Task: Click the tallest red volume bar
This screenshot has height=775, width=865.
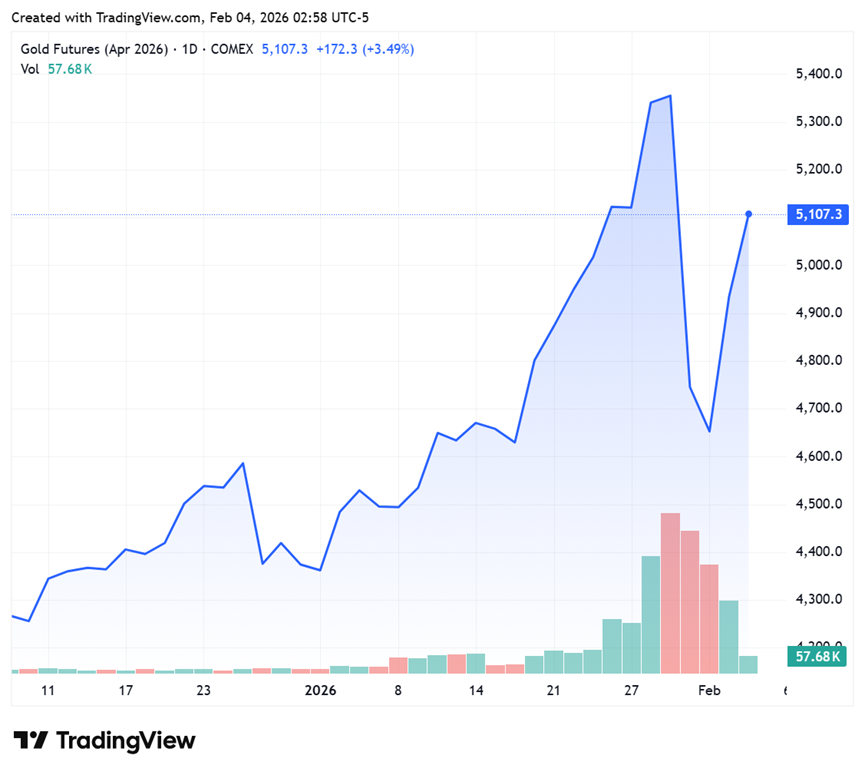Action: point(670,592)
